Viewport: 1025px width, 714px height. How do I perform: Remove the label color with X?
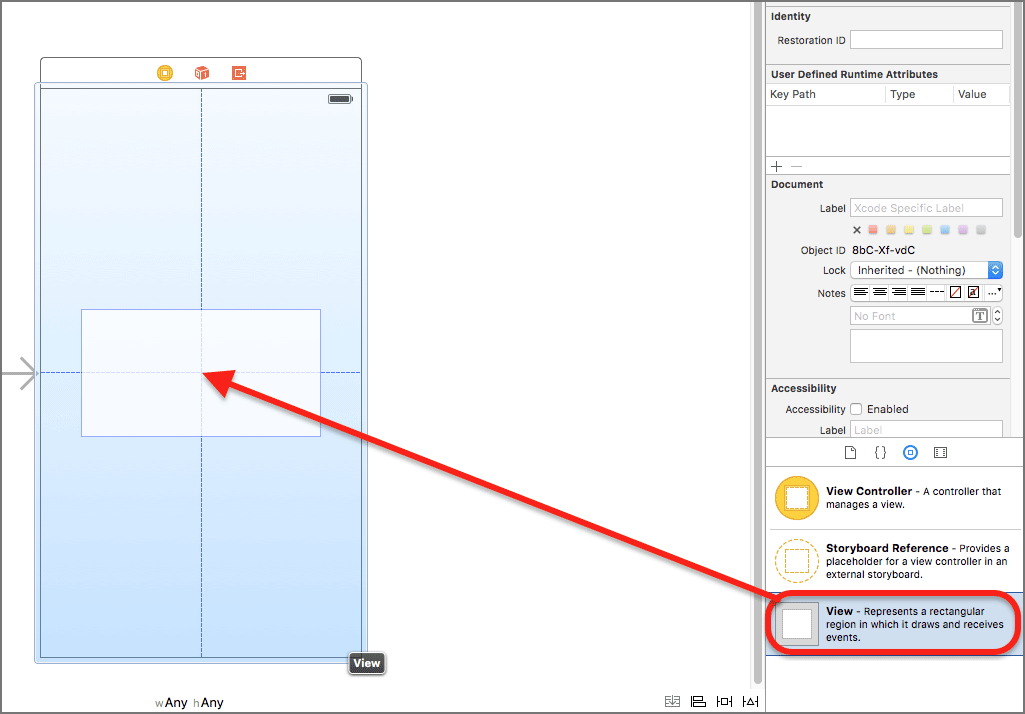click(857, 230)
